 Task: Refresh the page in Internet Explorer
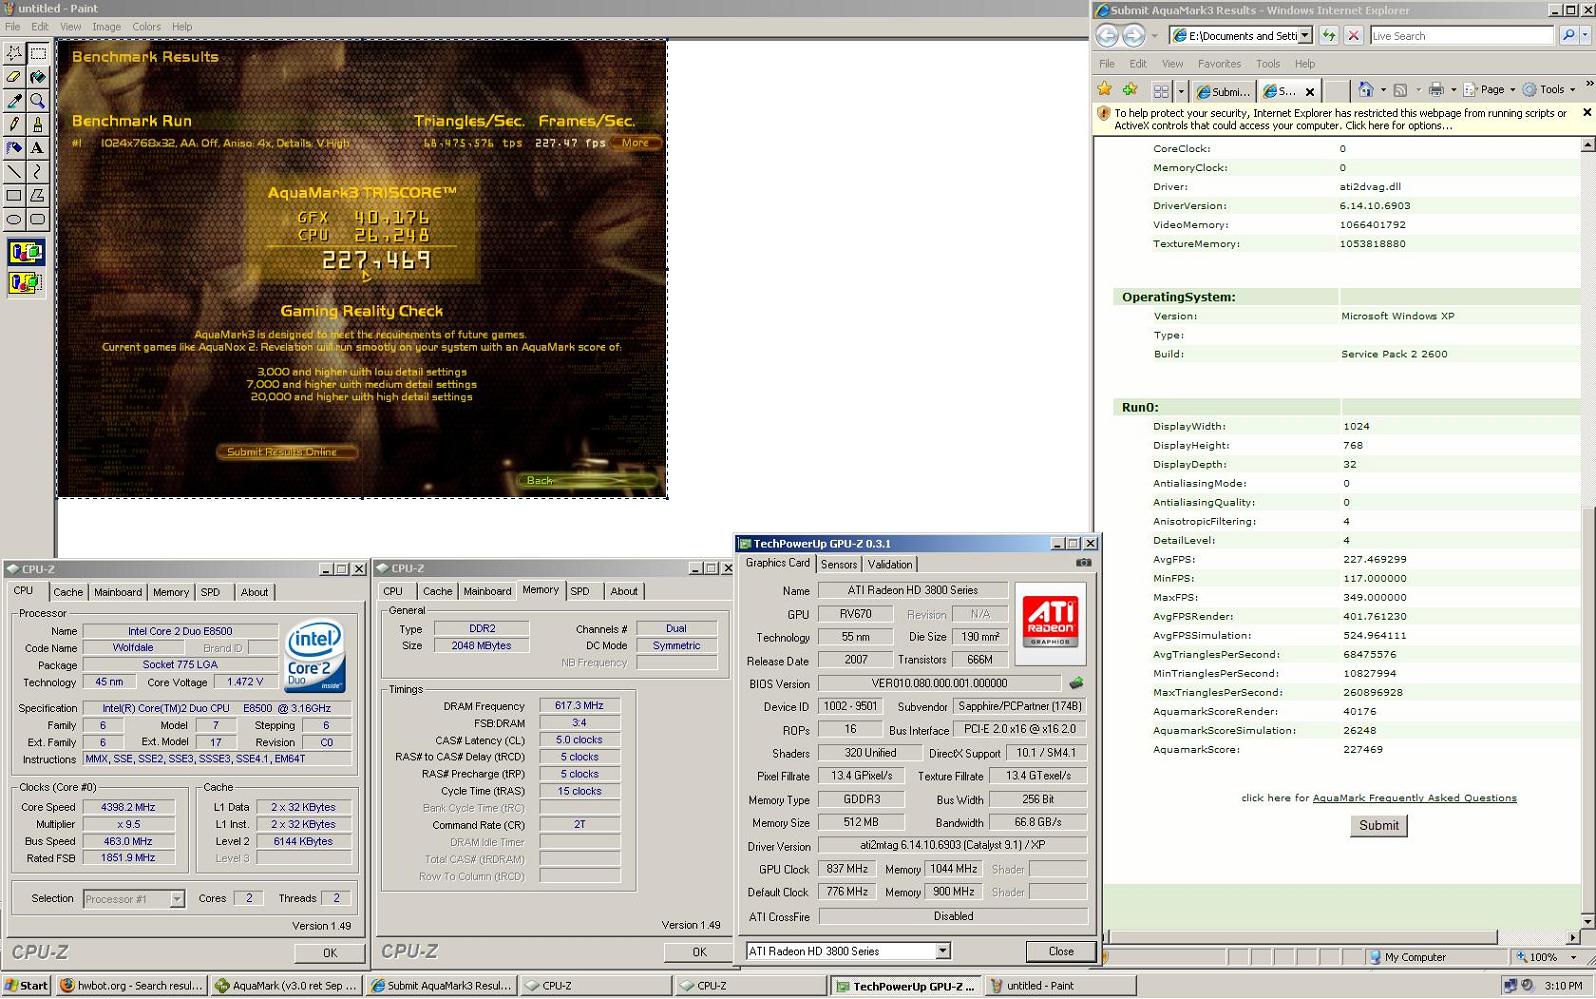coord(1329,36)
